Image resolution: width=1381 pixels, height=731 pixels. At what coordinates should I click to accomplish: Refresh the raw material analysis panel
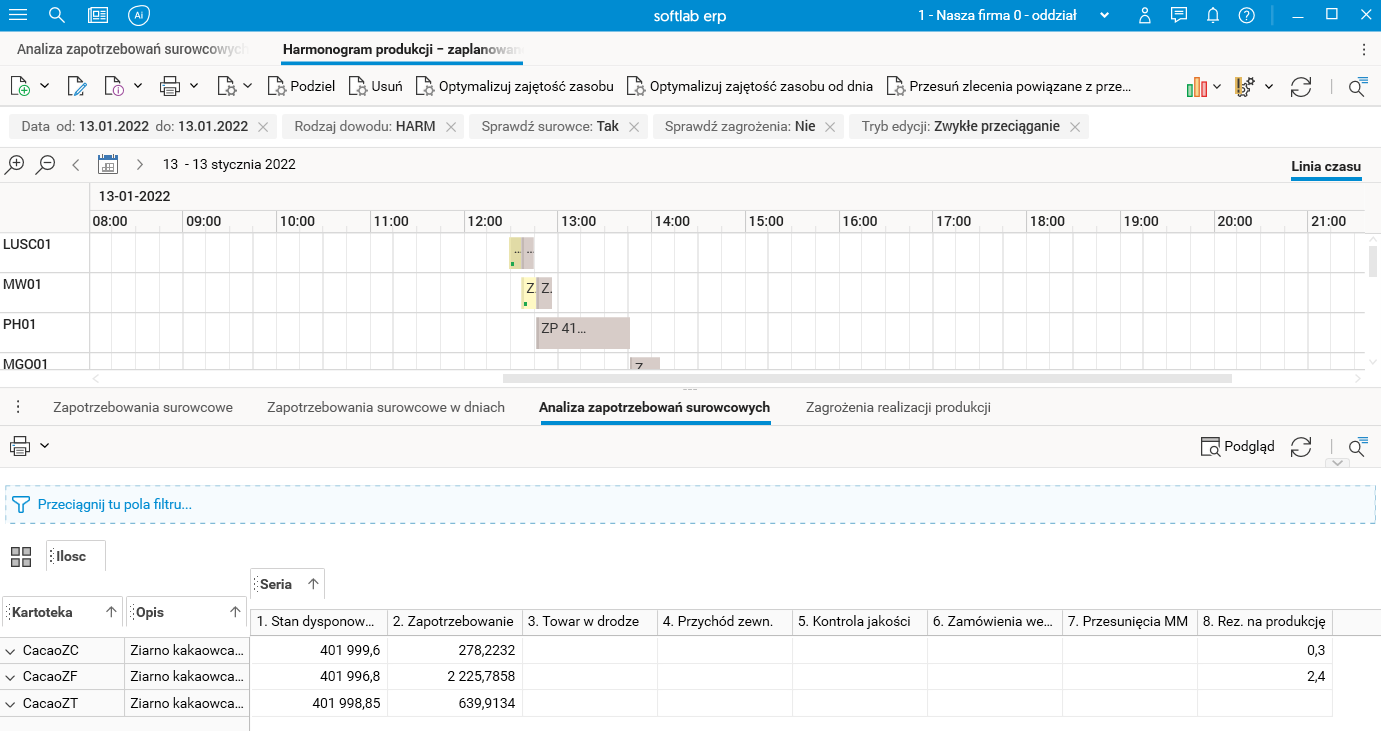1301,447
